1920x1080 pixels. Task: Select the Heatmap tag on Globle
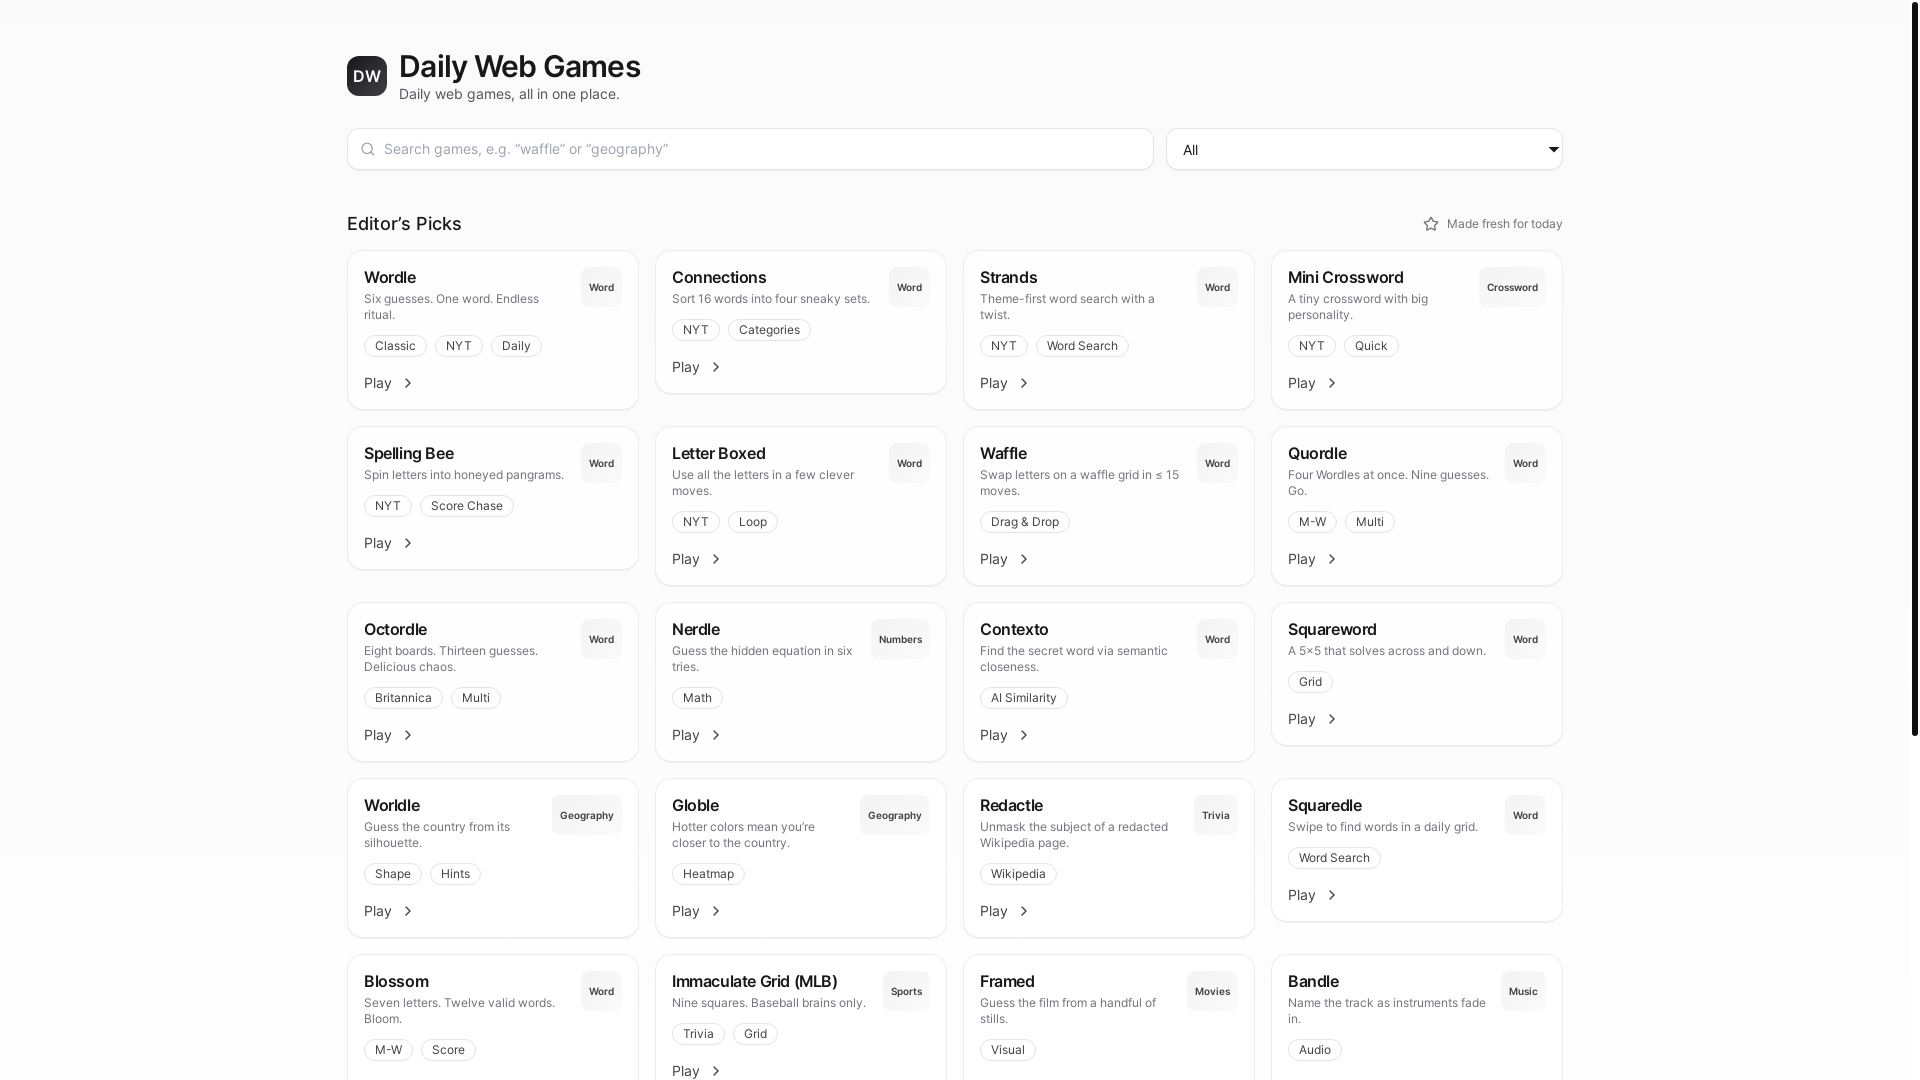[708, 874]
